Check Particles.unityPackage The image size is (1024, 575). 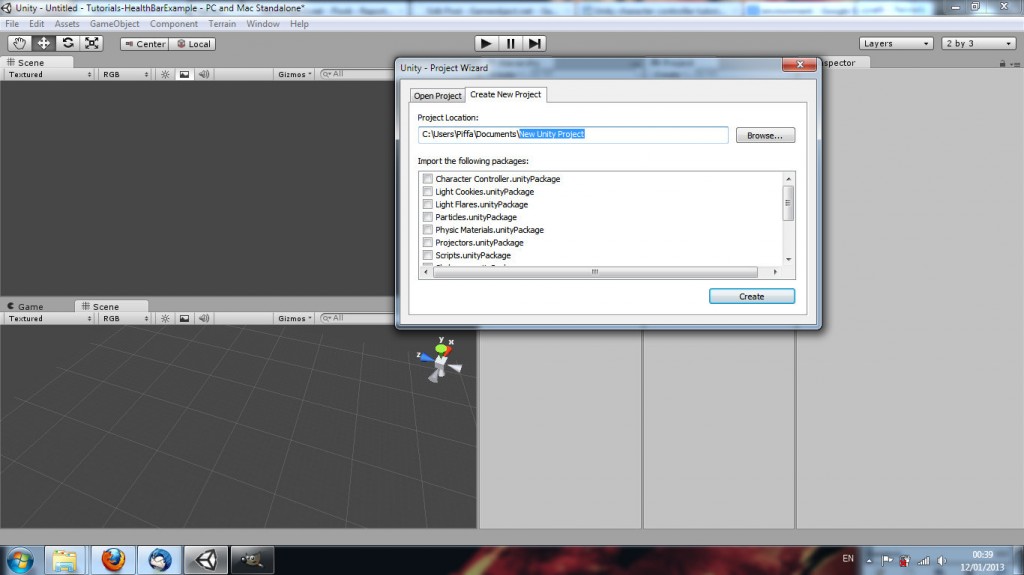click(428, 217)
